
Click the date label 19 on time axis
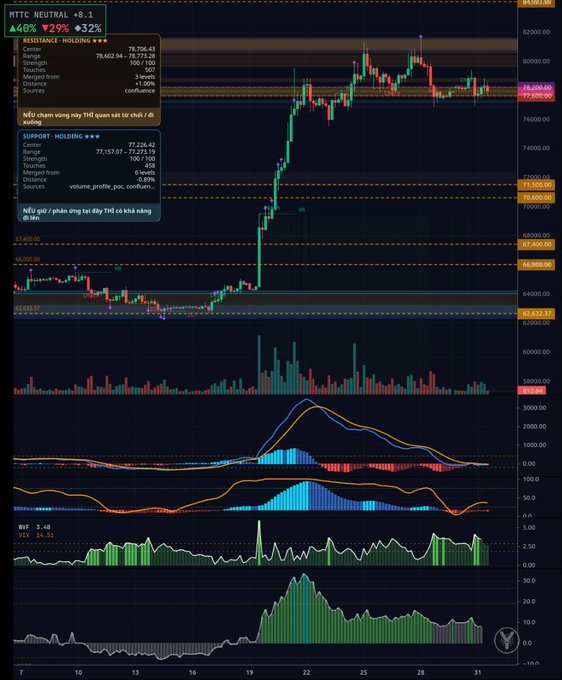point(249,673)
